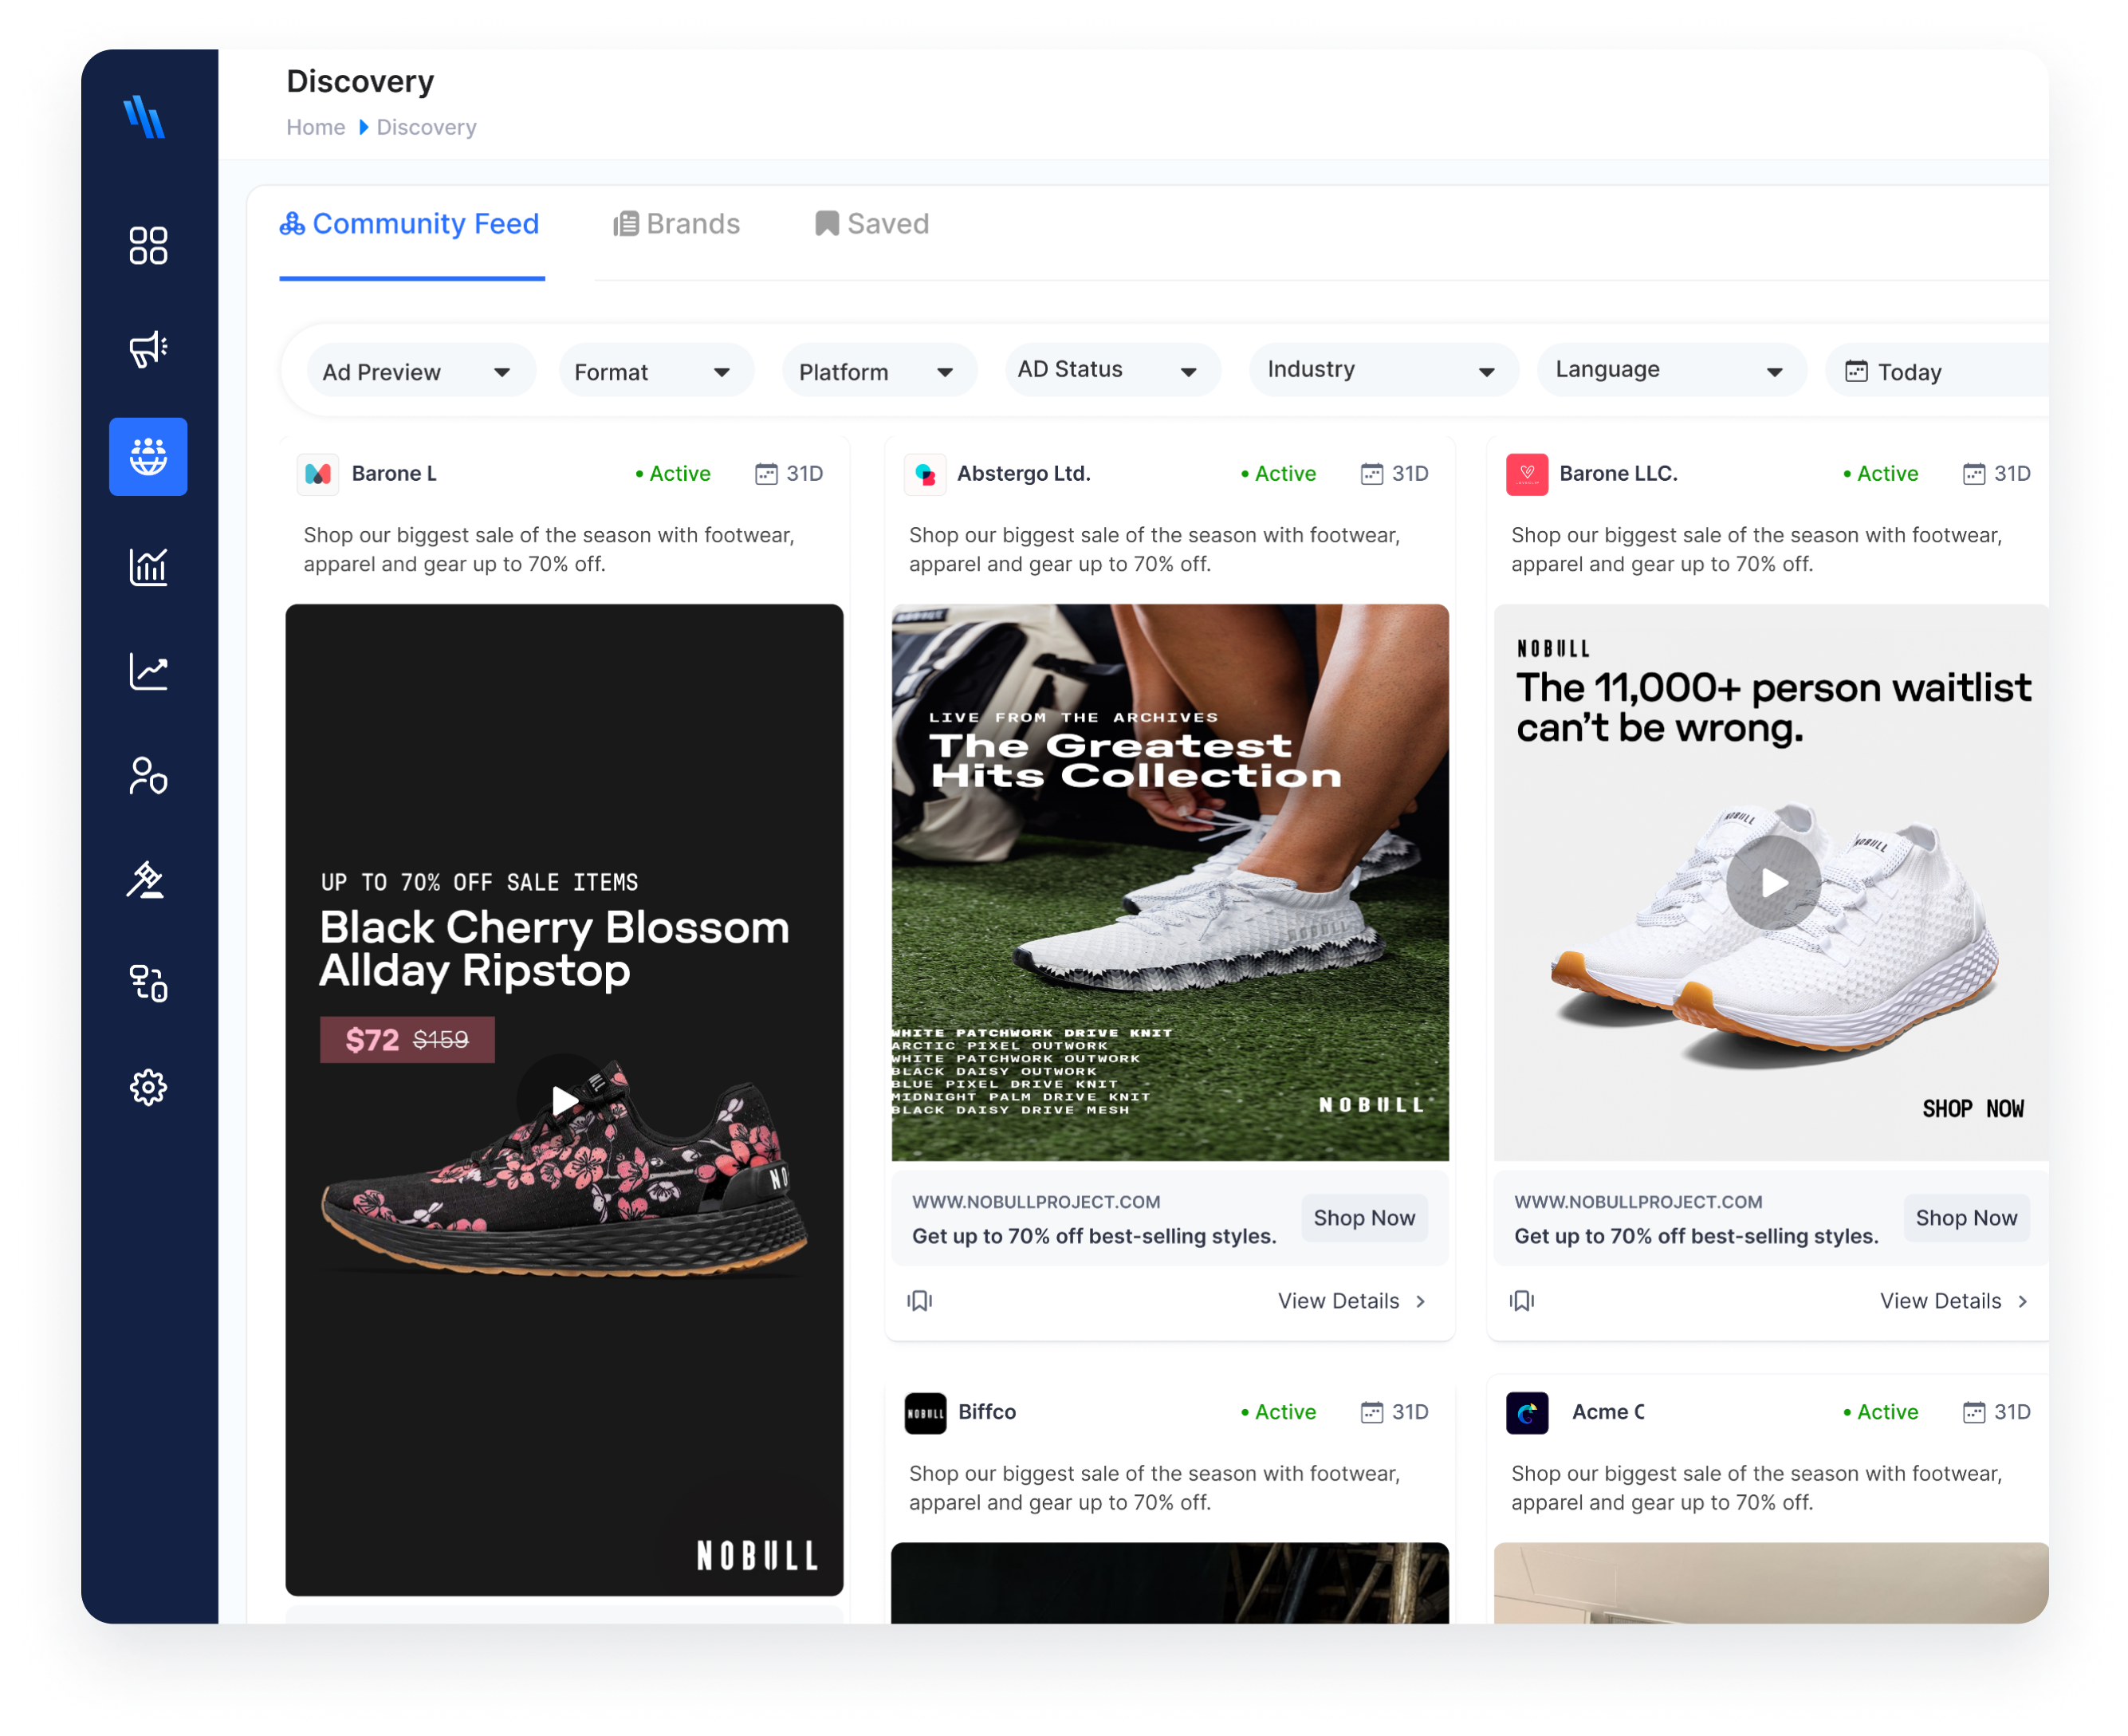Screen dimensions: 2128x1736
Task: Select the highlighted community globe sidebar icon
Action: [x=148, y=457]
